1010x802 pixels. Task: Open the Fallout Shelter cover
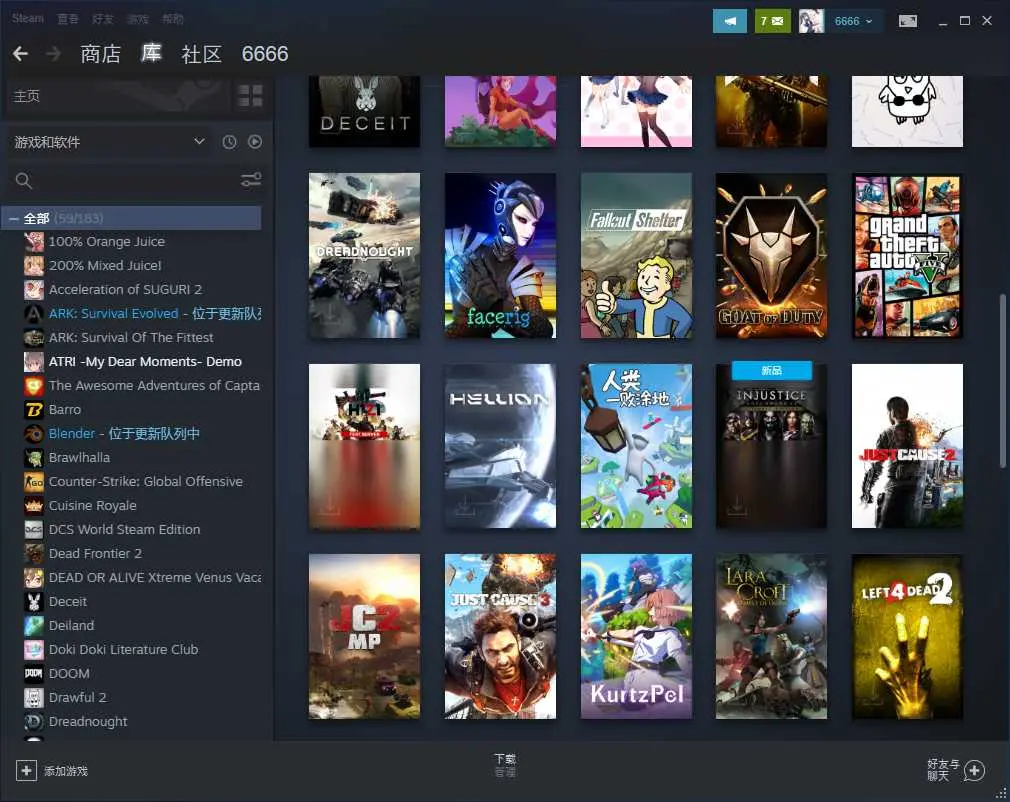(x=636, y=255)
